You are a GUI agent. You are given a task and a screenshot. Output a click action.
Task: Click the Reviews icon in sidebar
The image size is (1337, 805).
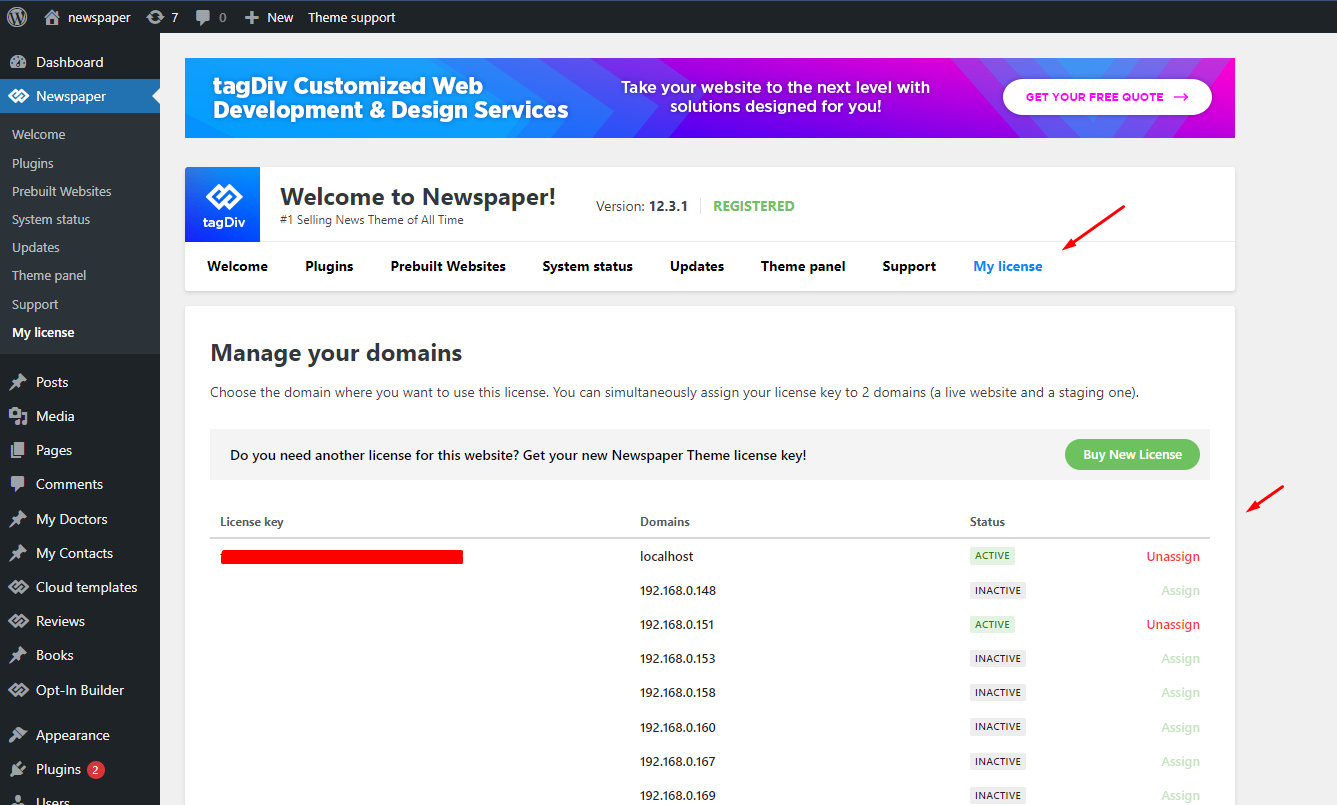tap(18, 621)
